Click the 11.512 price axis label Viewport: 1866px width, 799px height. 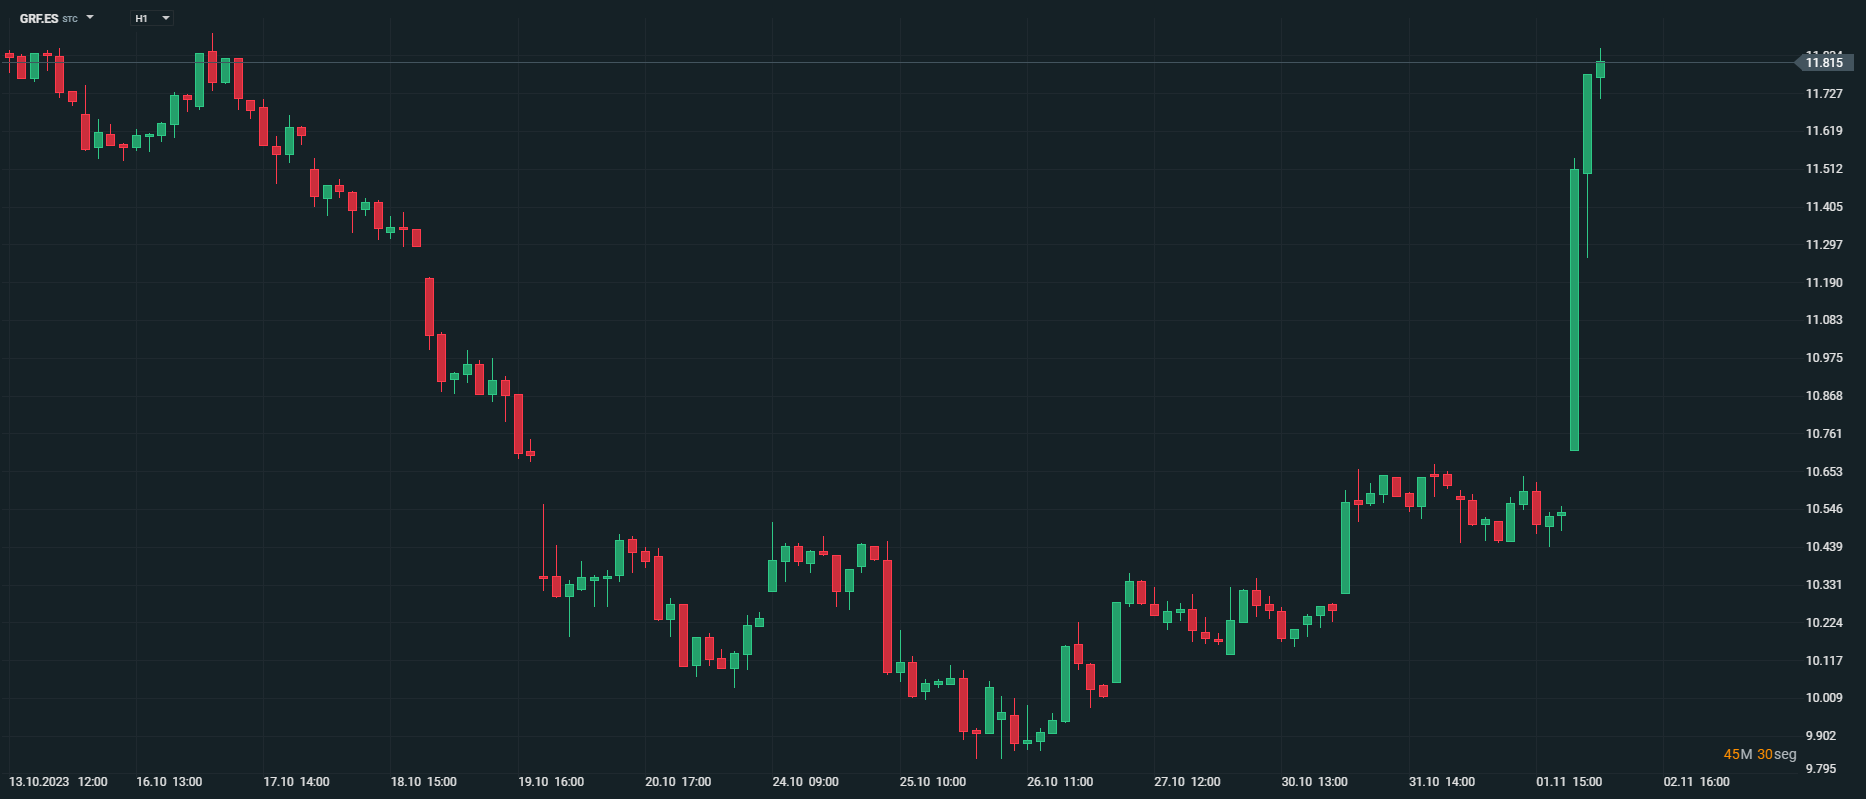click(x=1823, y=169)
